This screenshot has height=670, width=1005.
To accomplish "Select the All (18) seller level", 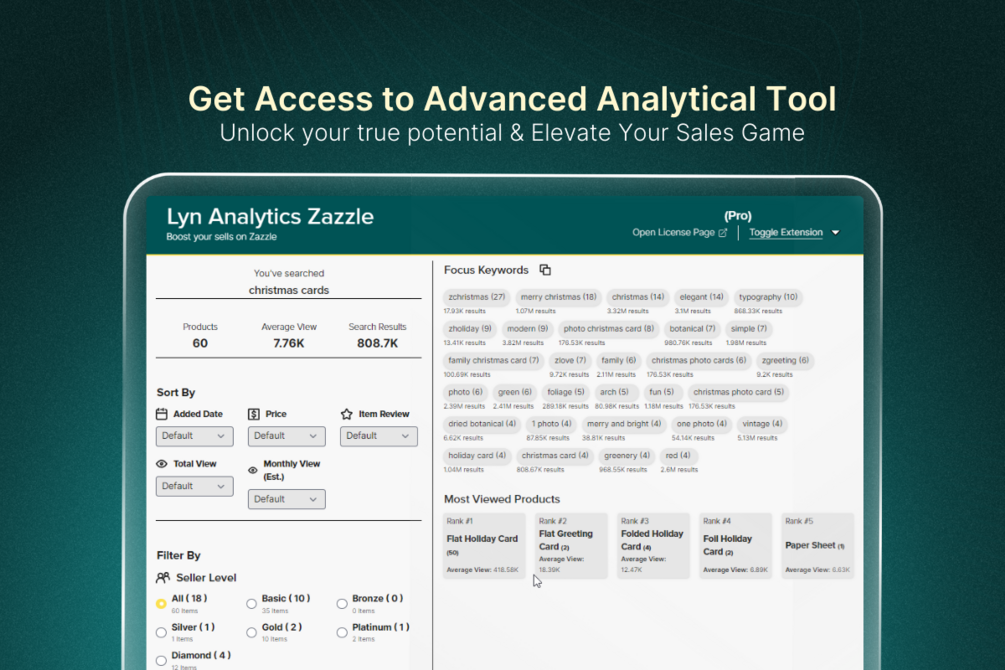I will 161,604.
